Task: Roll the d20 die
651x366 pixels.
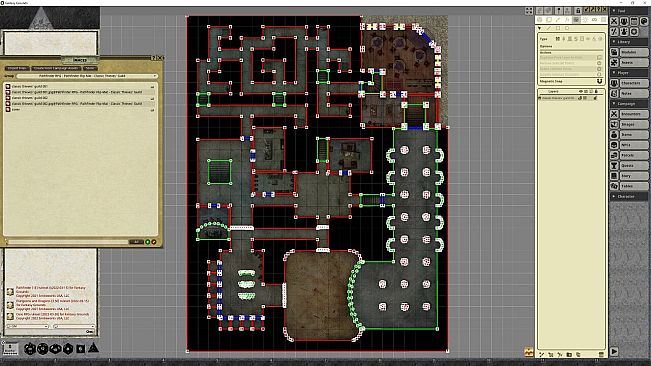Action: click(30, 349)
